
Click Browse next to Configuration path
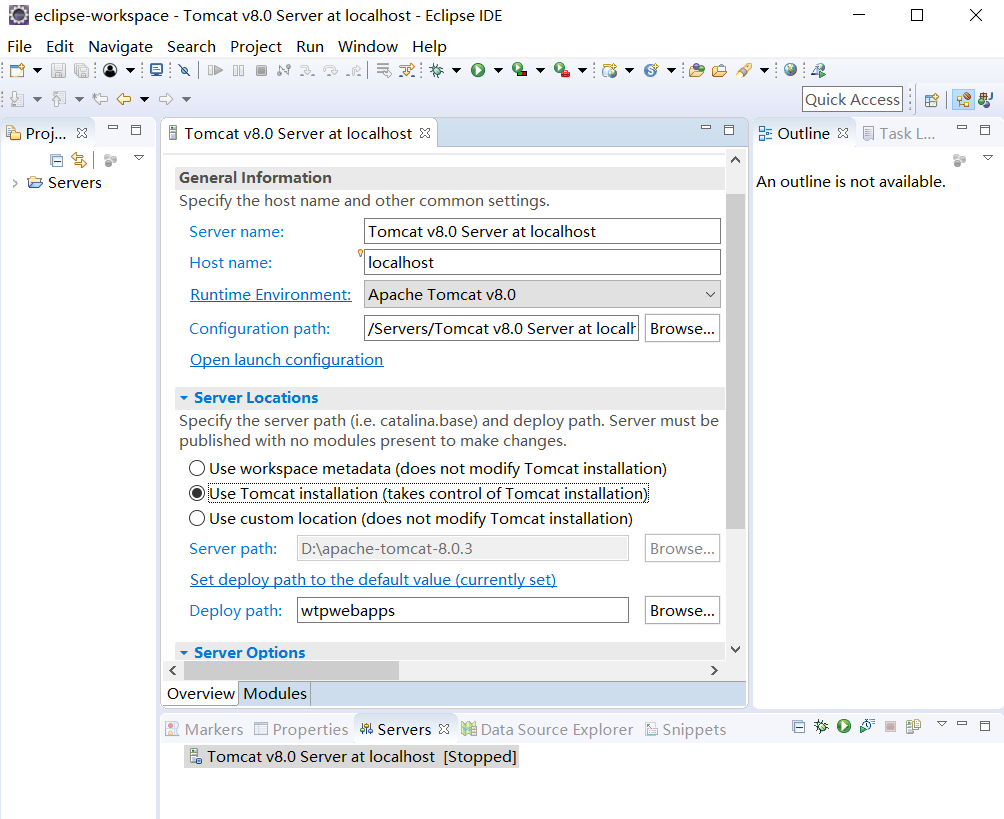[682, 328]
